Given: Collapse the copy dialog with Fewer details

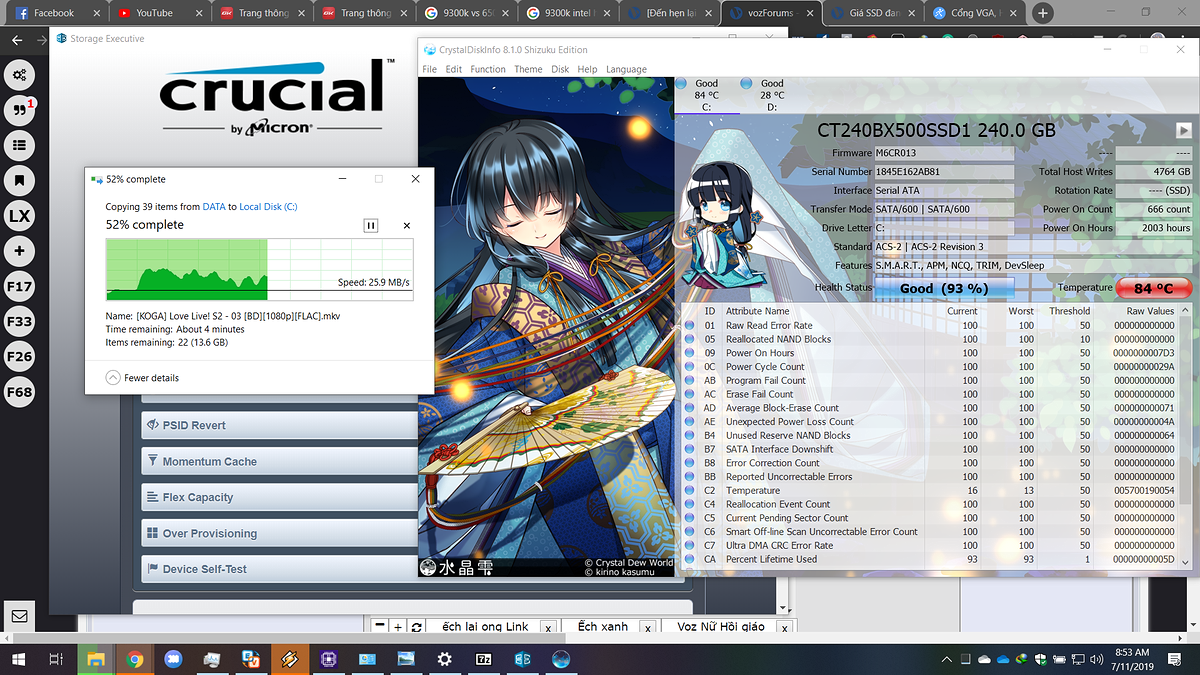Looking at the screenshot, I should click(x=143, y=378).
